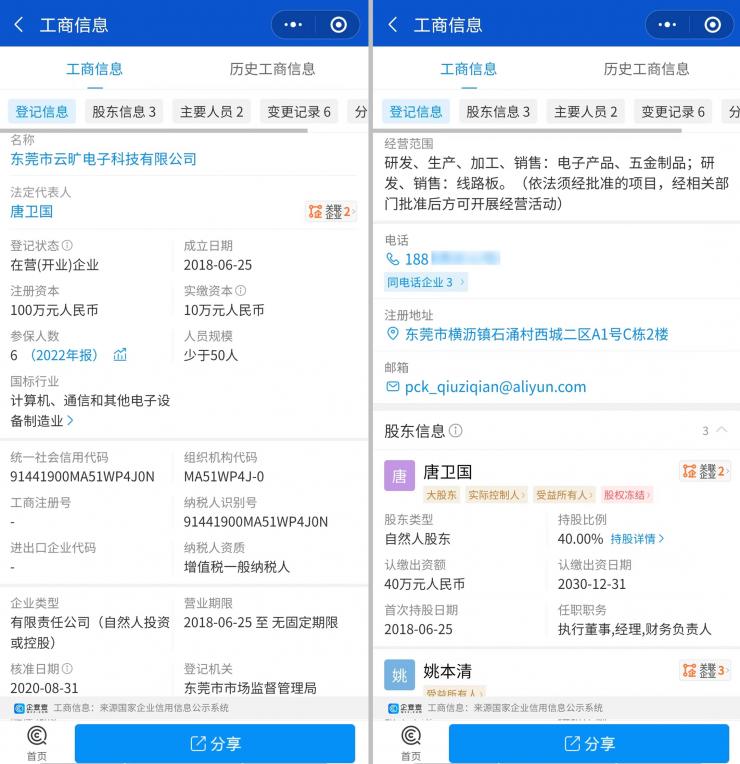
Task: Tap the back arrow in left panel header
Action: (19, 25)
